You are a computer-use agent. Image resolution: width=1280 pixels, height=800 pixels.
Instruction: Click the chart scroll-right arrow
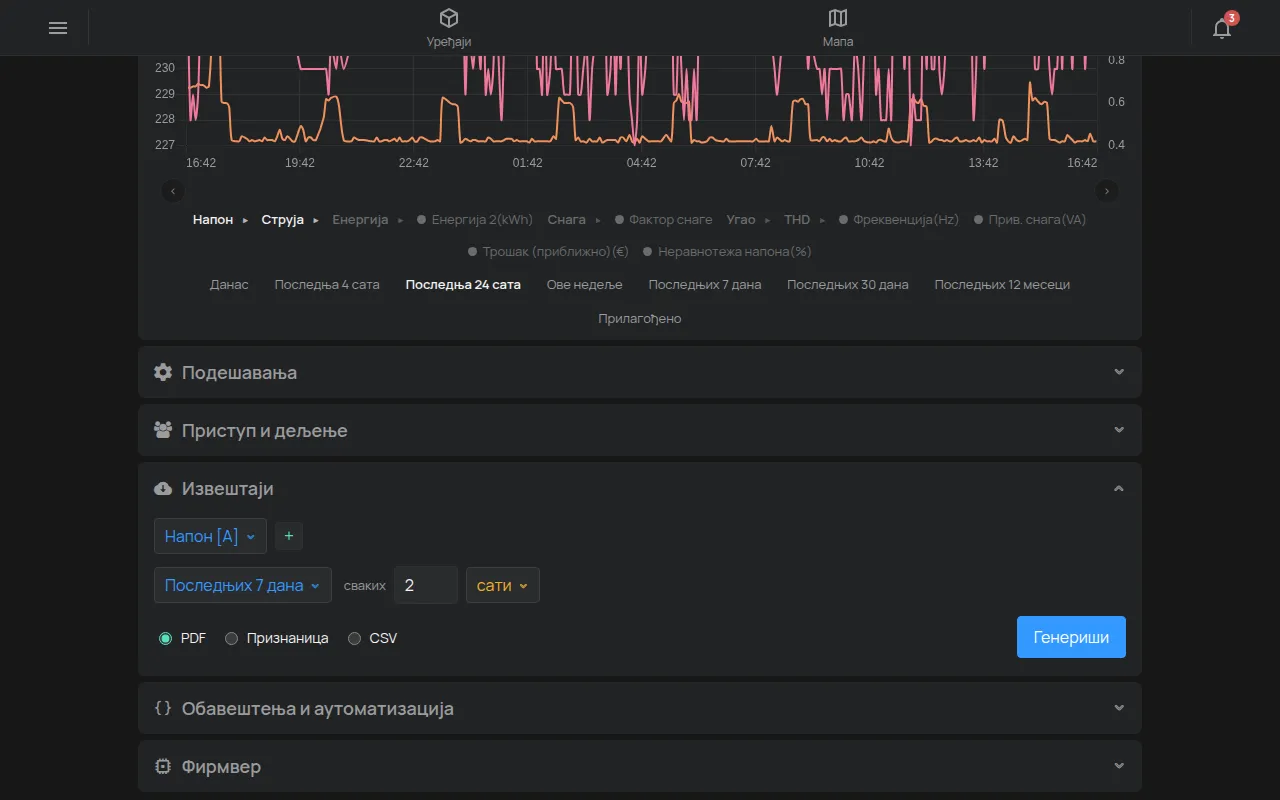point(1107,191)
